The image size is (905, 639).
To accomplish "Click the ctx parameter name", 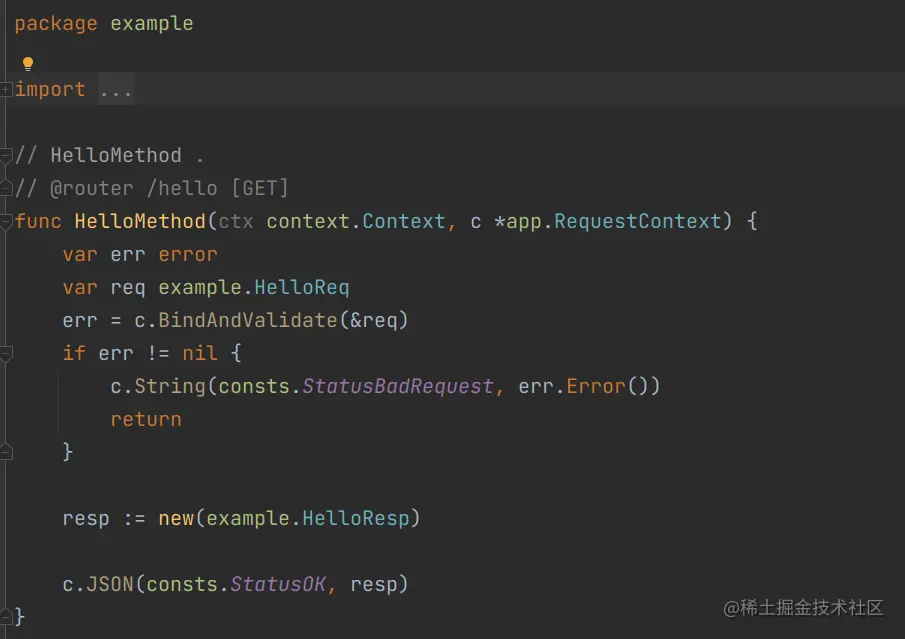I will pos(236,222).
